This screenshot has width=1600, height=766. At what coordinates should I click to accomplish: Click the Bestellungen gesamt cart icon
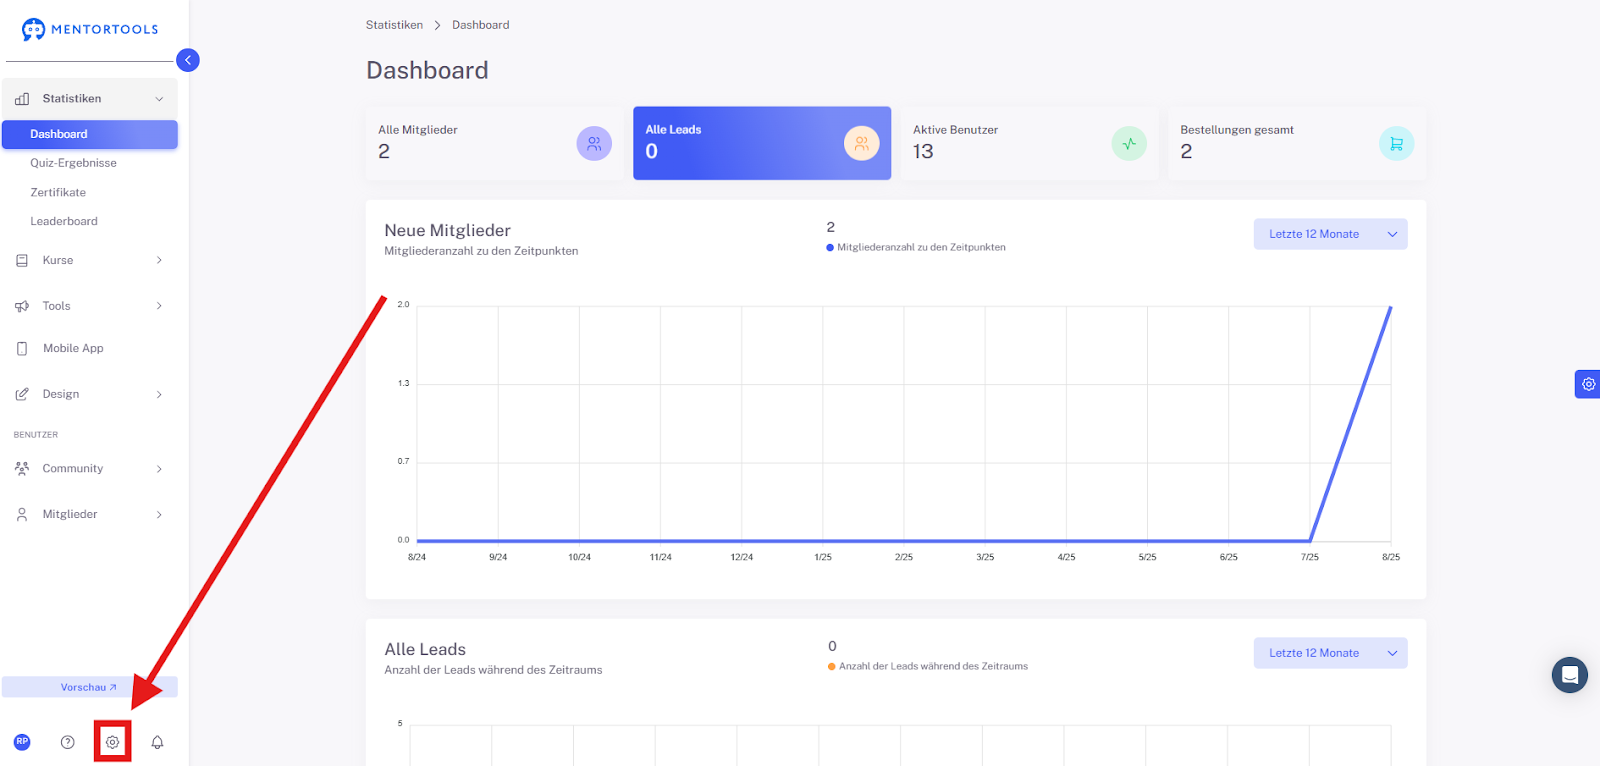[x=1396, y=144]
